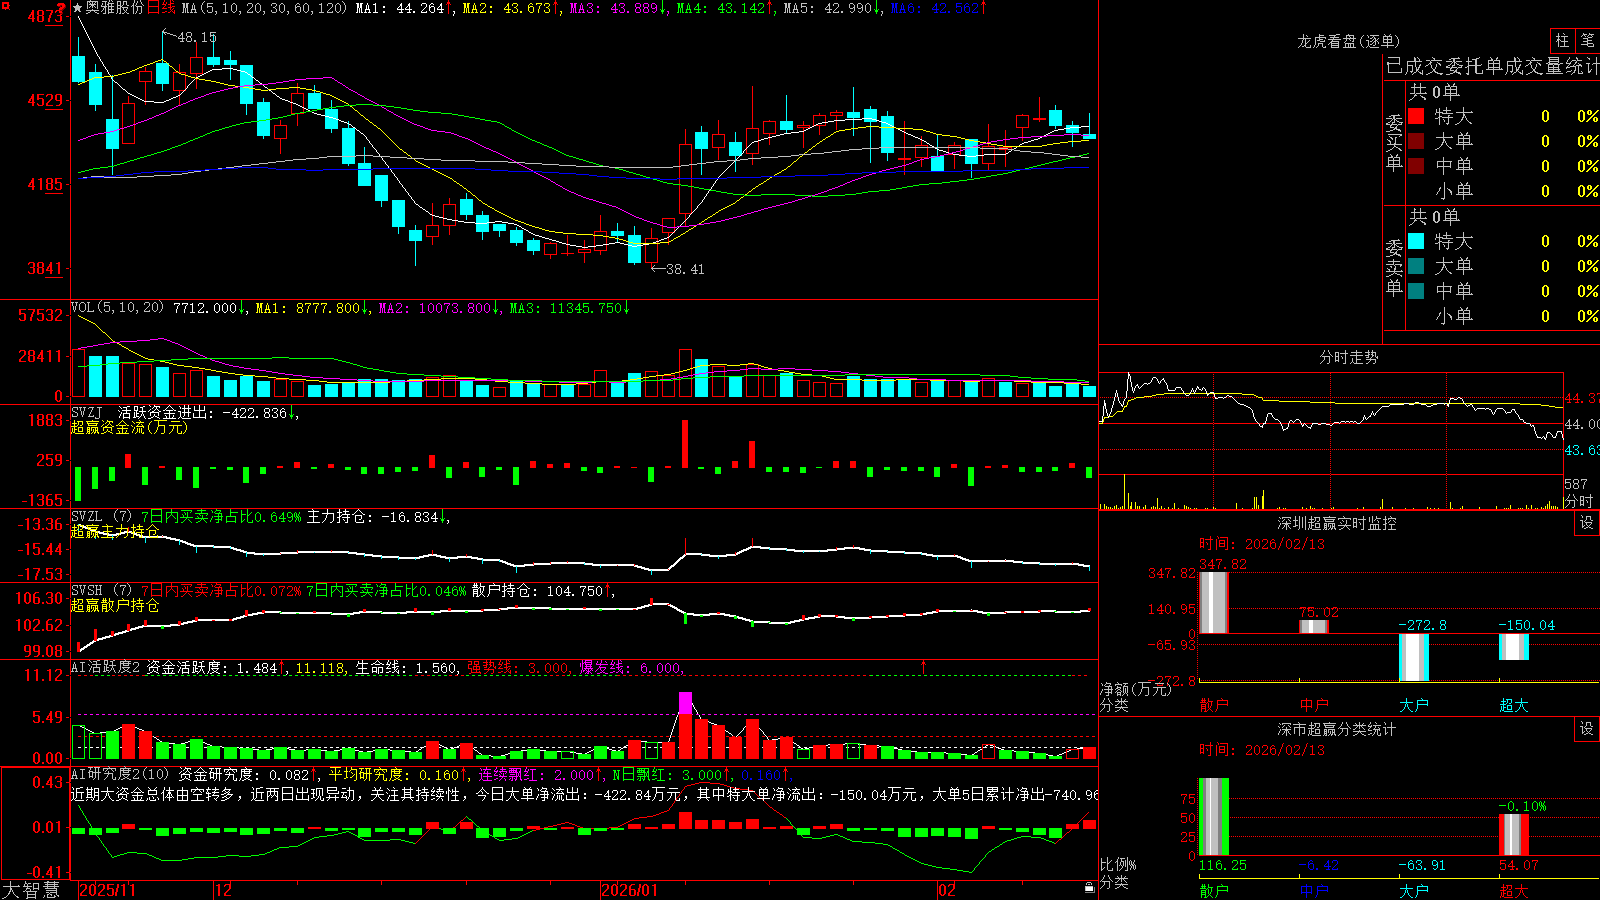The image size is (1600, 900).
Task: Click the 347.82 散户 bar in 实时监控
Action: click(x=1213, y=602)
